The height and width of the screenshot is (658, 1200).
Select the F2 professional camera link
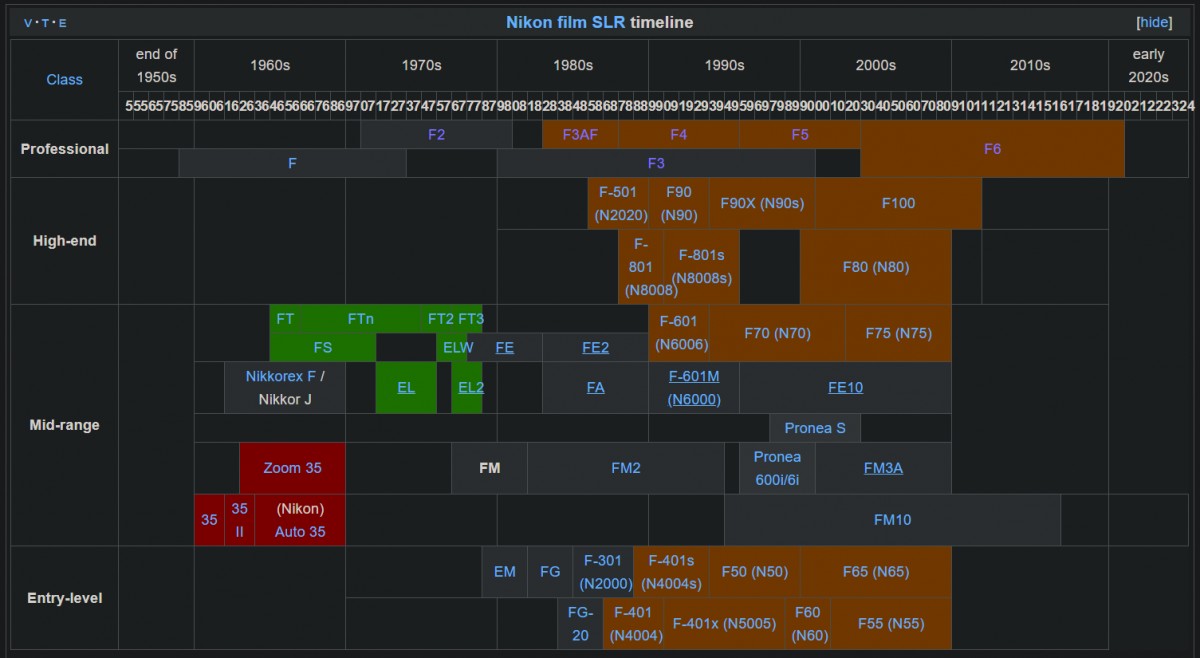436,134
